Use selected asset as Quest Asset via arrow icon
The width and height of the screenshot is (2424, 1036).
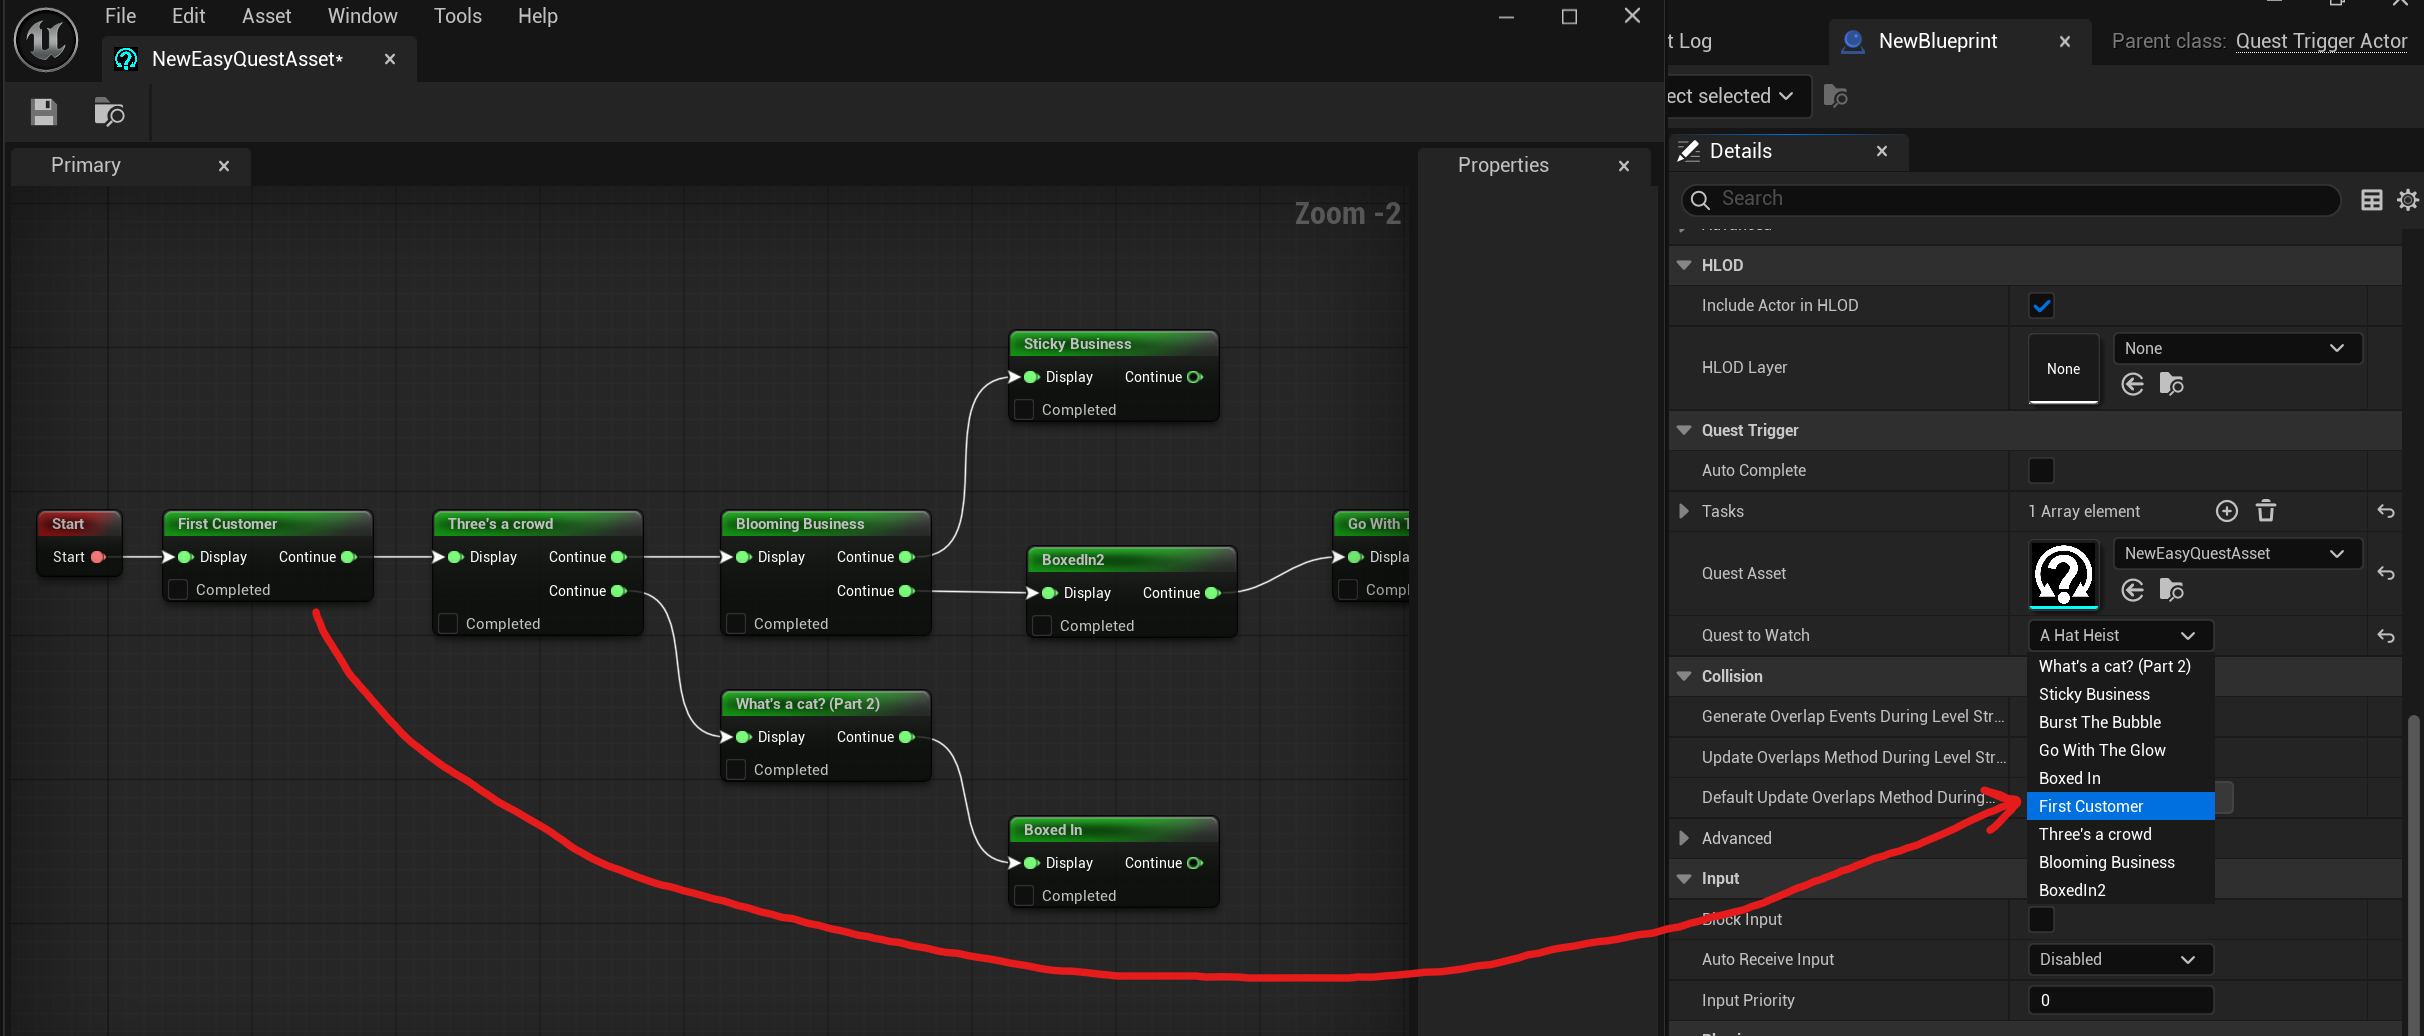point(2132,590)
